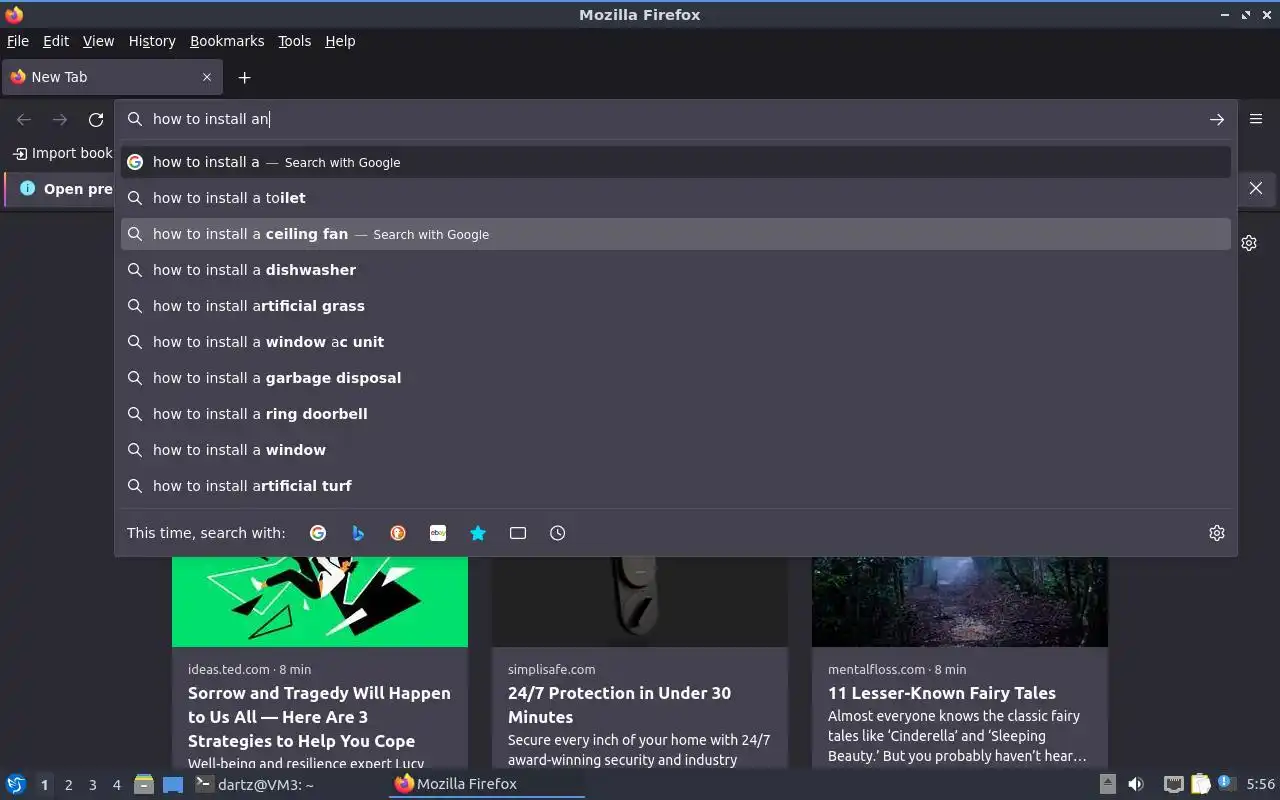
Task: Choose suggestion 'how to install artificial grass'
Action: (x=676, y=306)
